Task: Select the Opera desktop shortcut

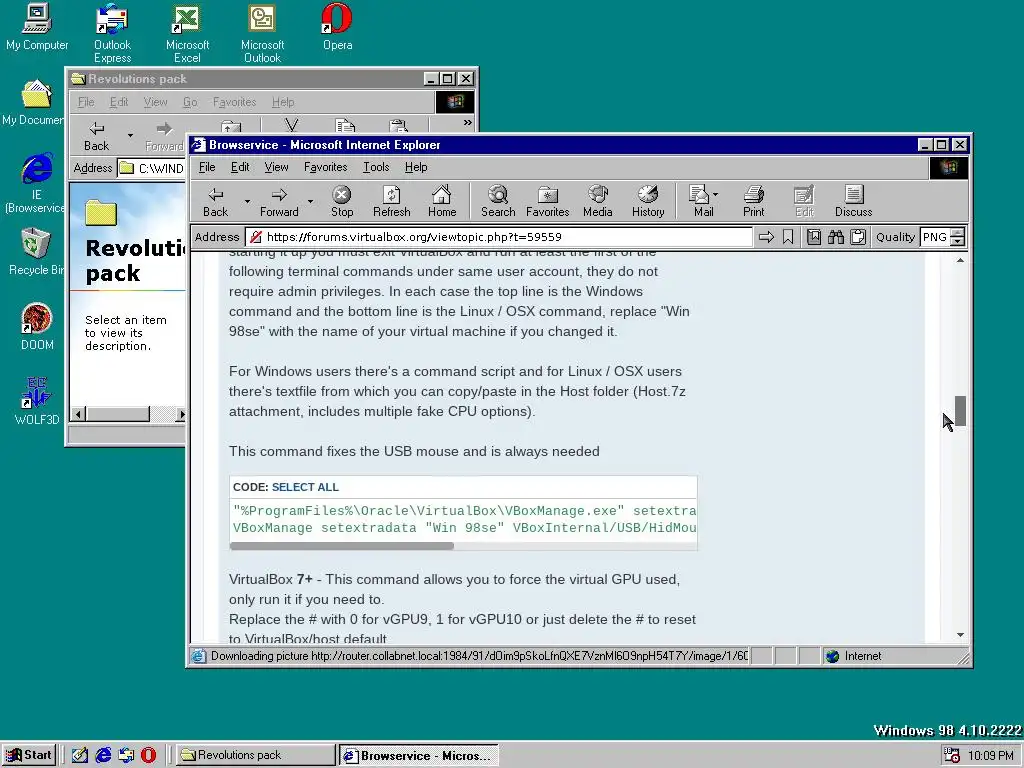Action: pos(338,27)
